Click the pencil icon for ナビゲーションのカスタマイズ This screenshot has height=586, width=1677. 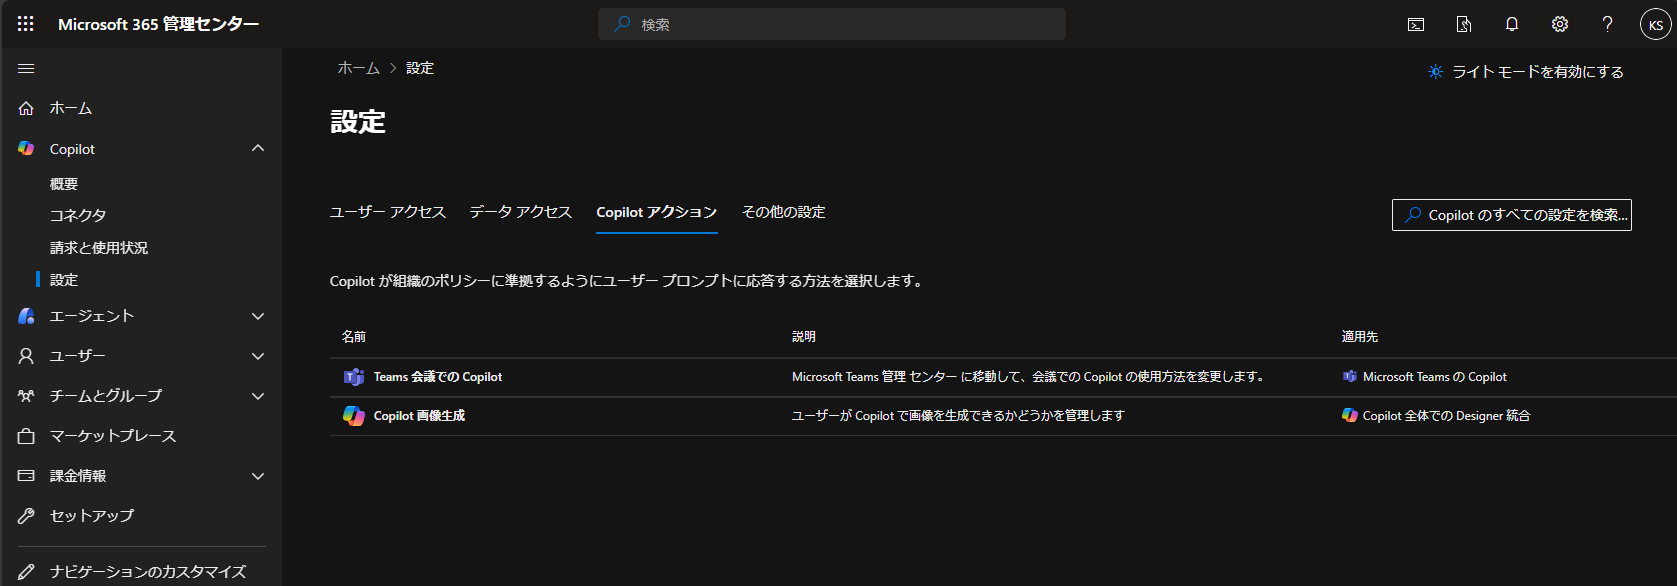27,572
